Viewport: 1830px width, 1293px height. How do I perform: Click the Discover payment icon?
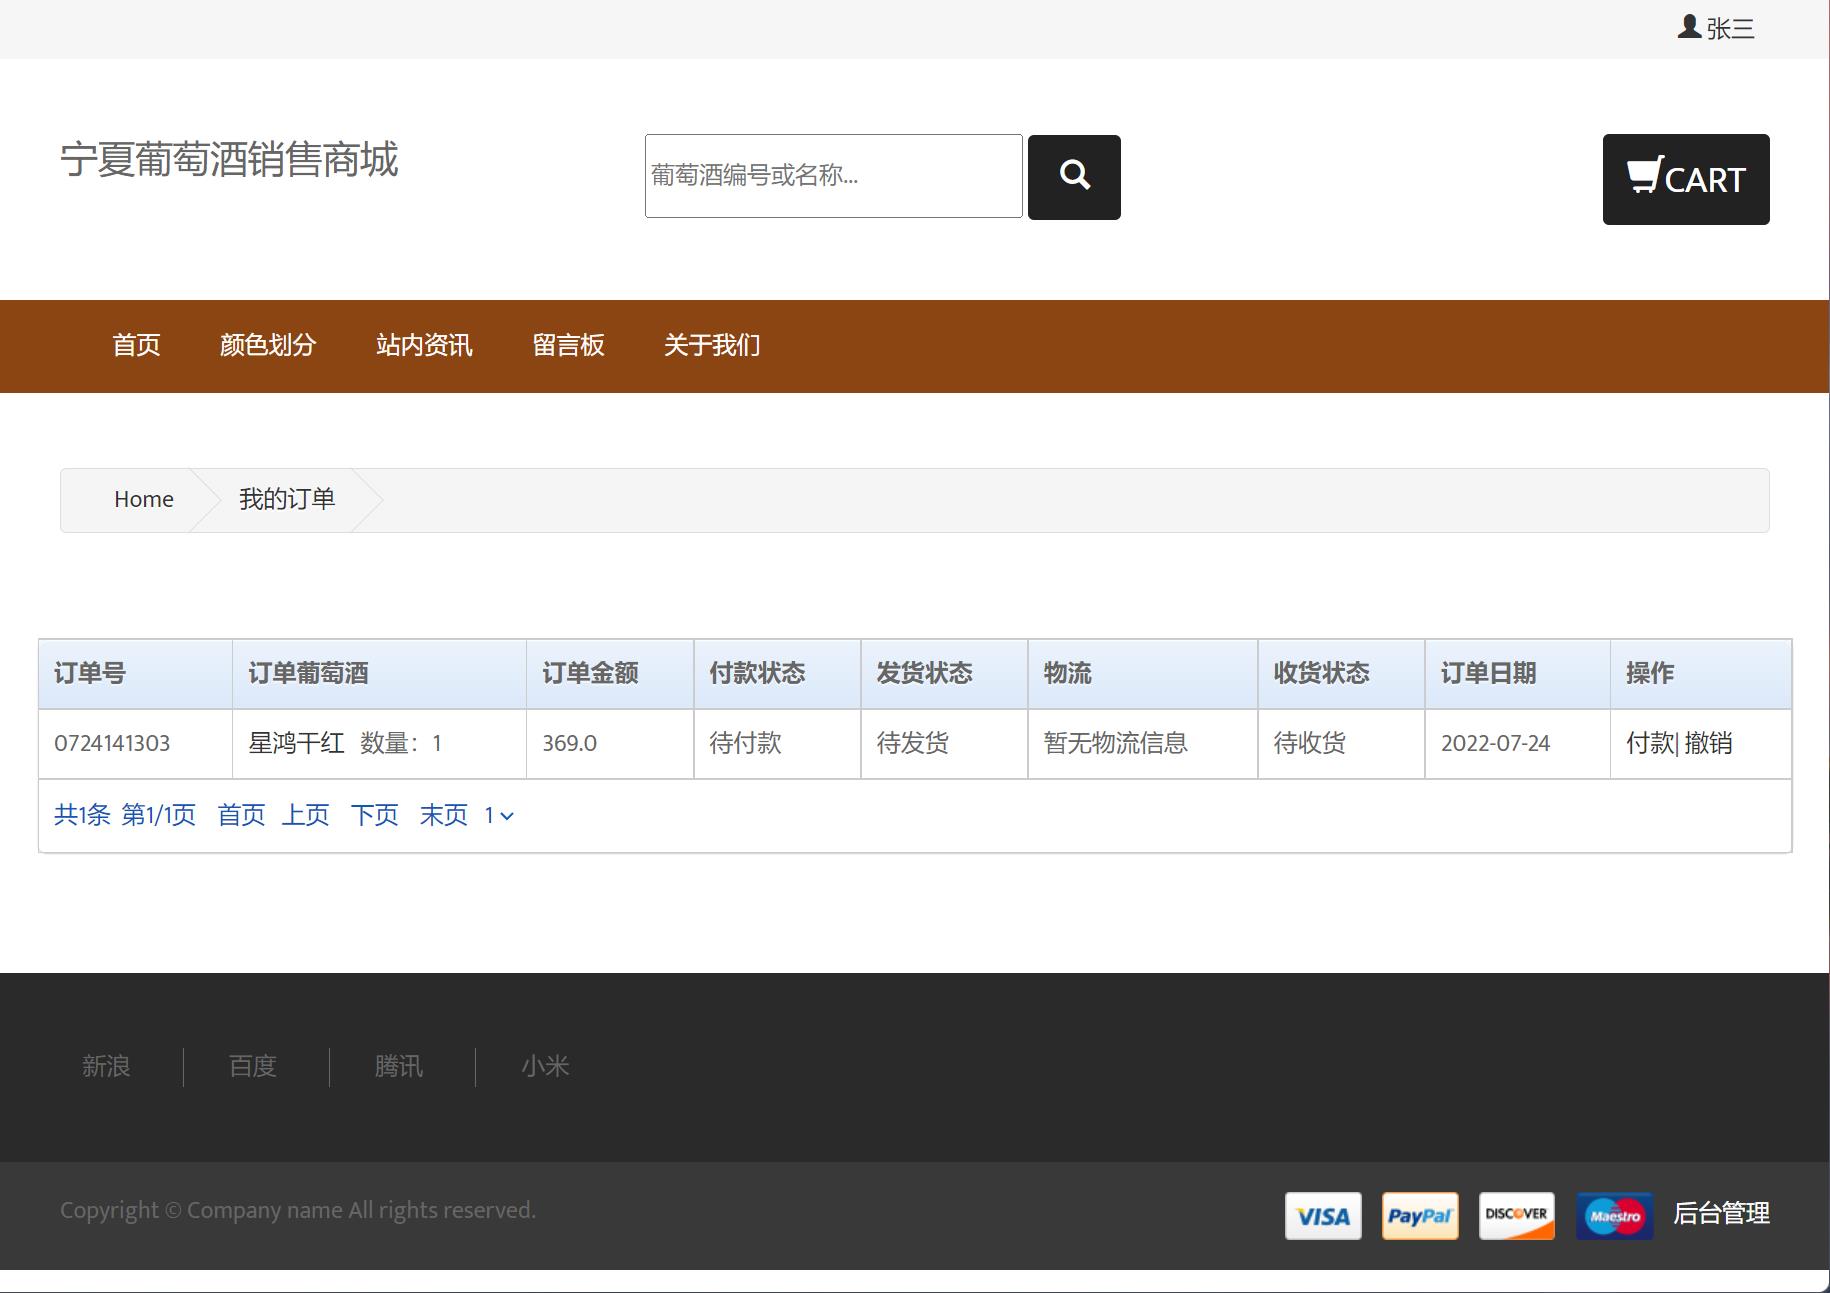coord(1516,1216)
